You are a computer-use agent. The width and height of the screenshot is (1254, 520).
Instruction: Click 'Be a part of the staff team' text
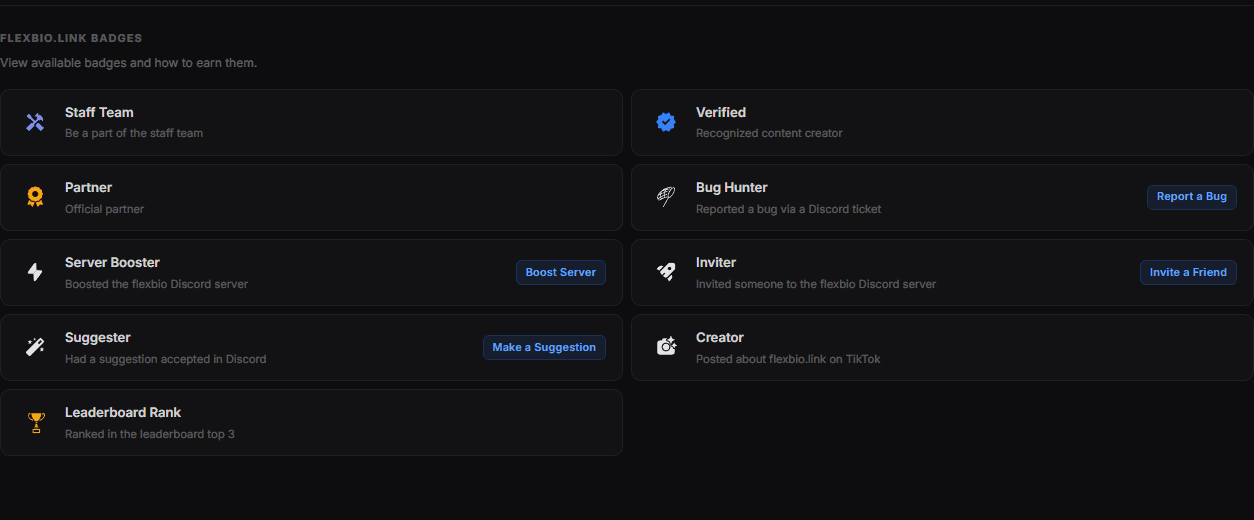134,133
